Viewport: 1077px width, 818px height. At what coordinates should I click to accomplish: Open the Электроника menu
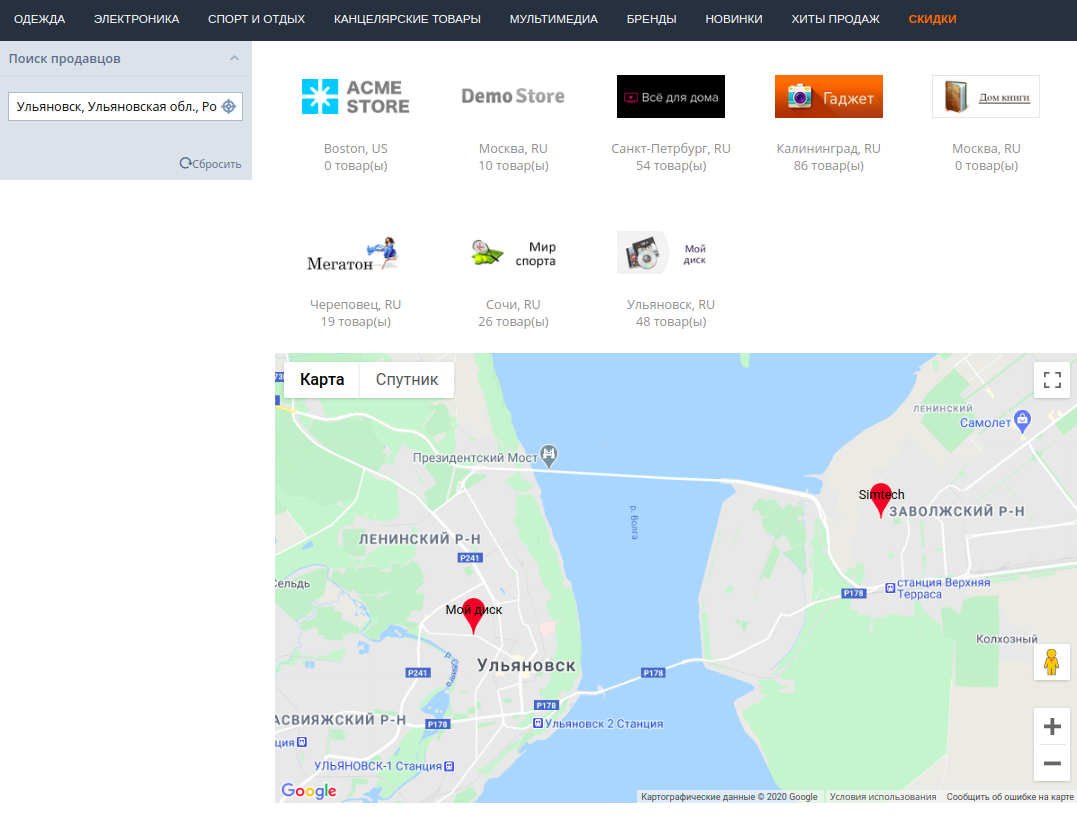pyautogui.click(x=136, y=19)
